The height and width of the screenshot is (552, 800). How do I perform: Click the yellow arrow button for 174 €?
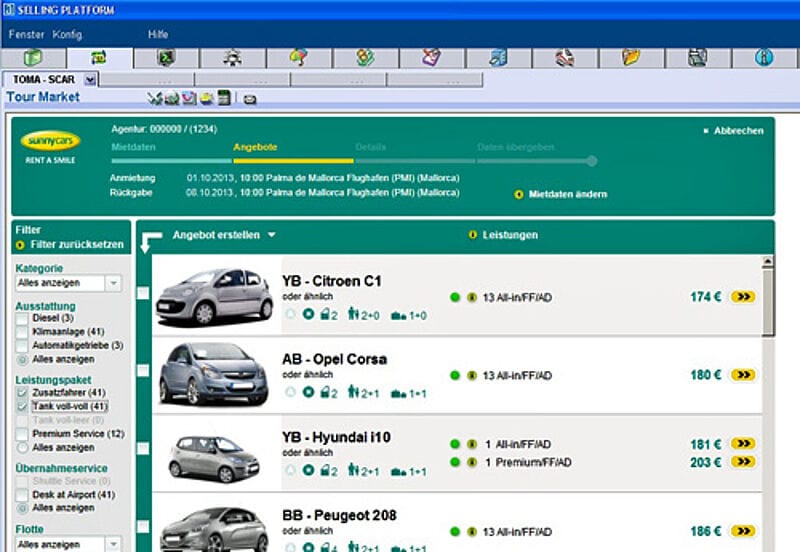click(743, 296)
